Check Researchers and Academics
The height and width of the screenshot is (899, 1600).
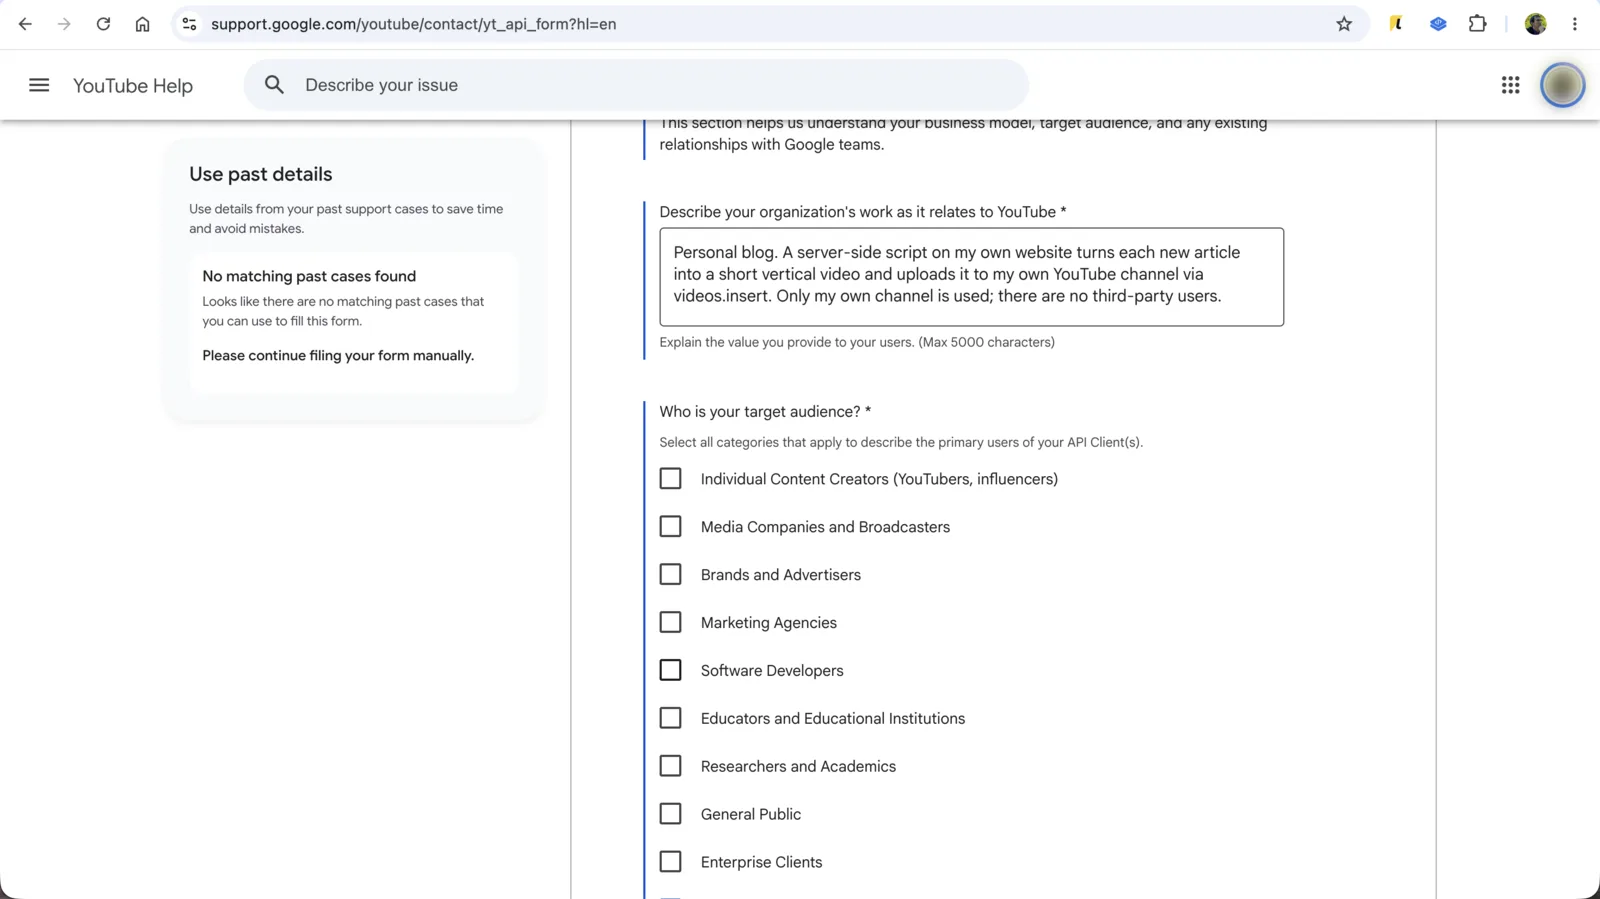670,766
